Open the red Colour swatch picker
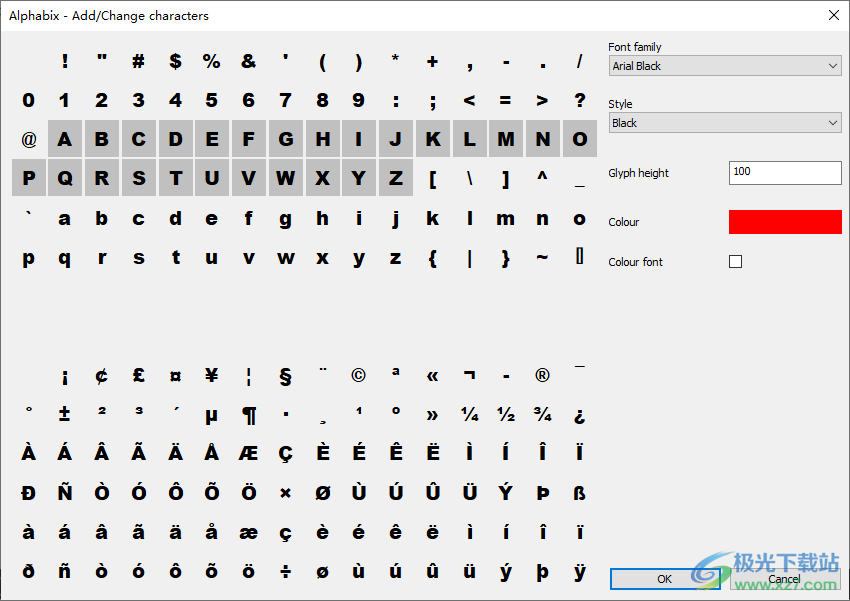This screenshot has height=601, width=850. [785, 222]
